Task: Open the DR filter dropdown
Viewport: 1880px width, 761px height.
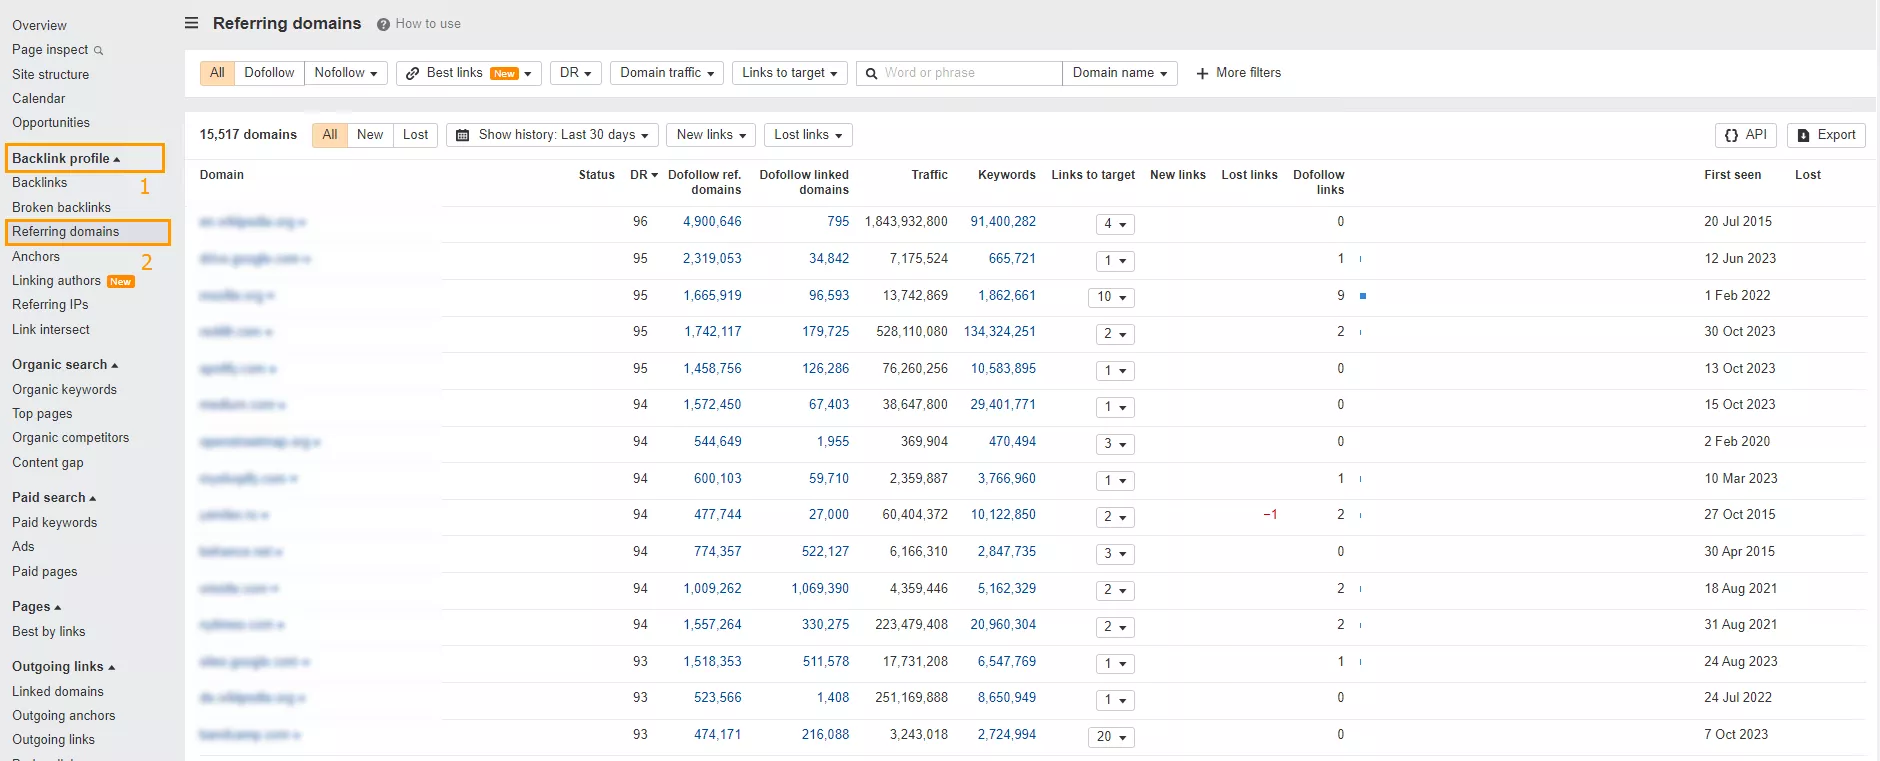Action: (x=575, y=73)
